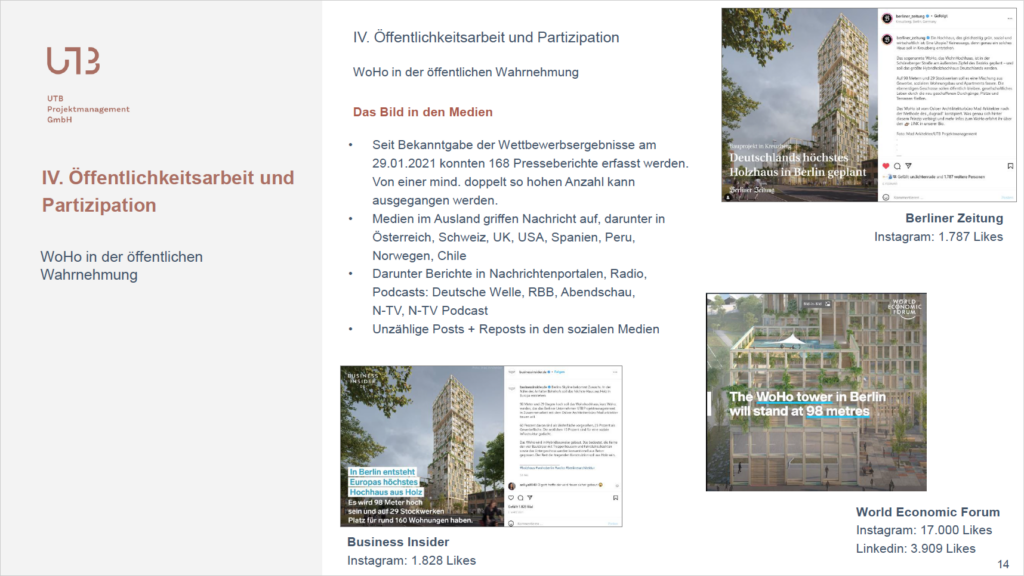Click the caption 'Instagram: 1.828 Likes'
The width and height of the screenshot is (1024, 576).
tap(411, 560)
